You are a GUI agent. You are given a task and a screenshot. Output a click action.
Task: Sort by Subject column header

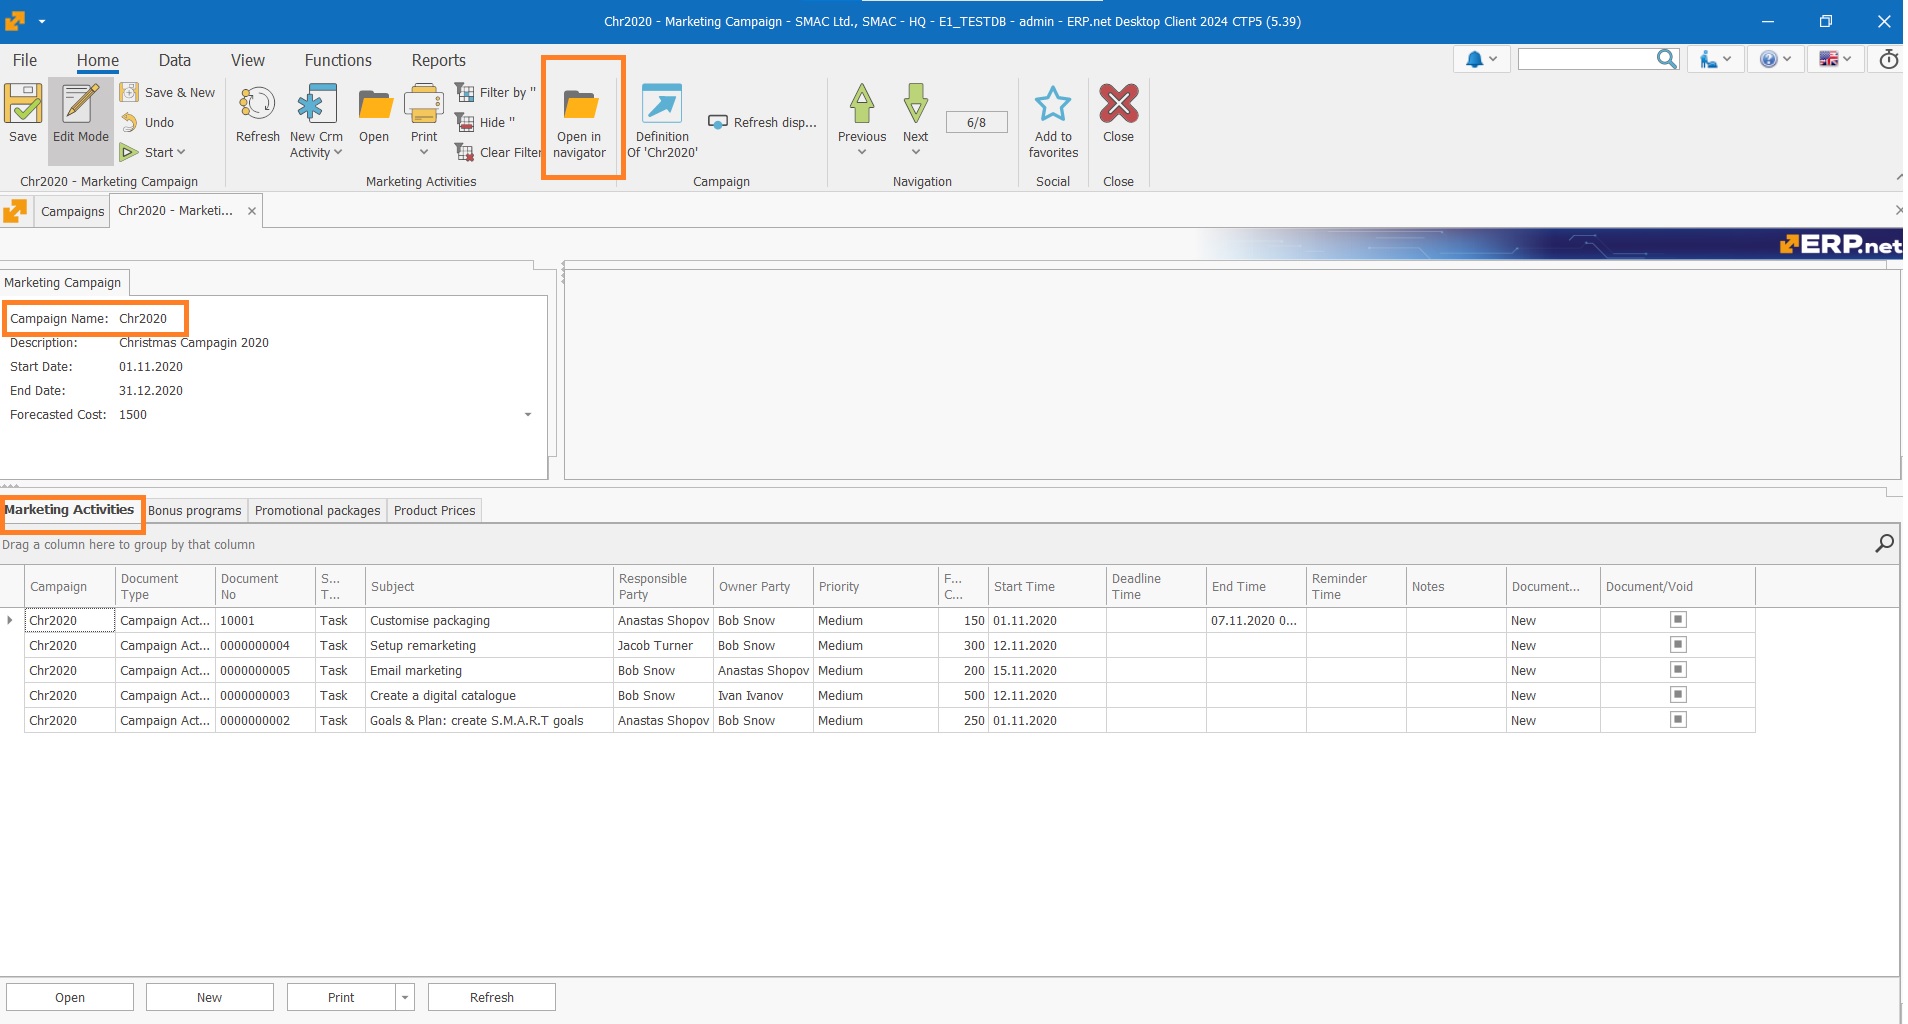(x=489, y=586)
